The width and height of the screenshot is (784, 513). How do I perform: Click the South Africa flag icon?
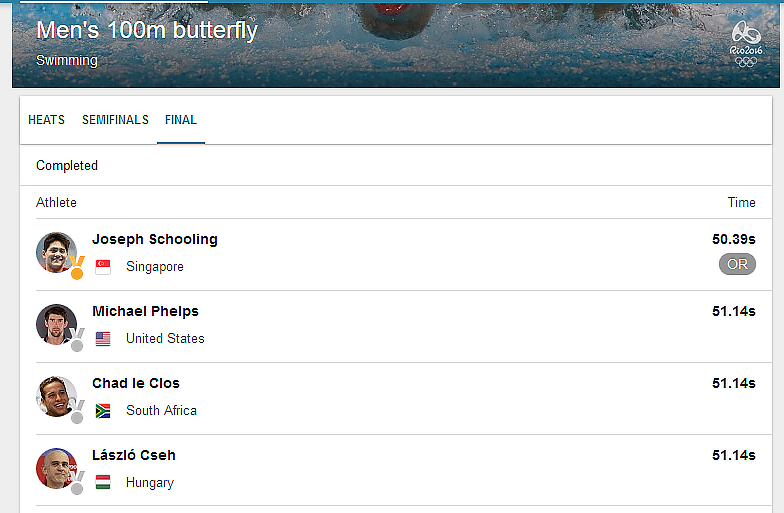(x=103, y=411)
